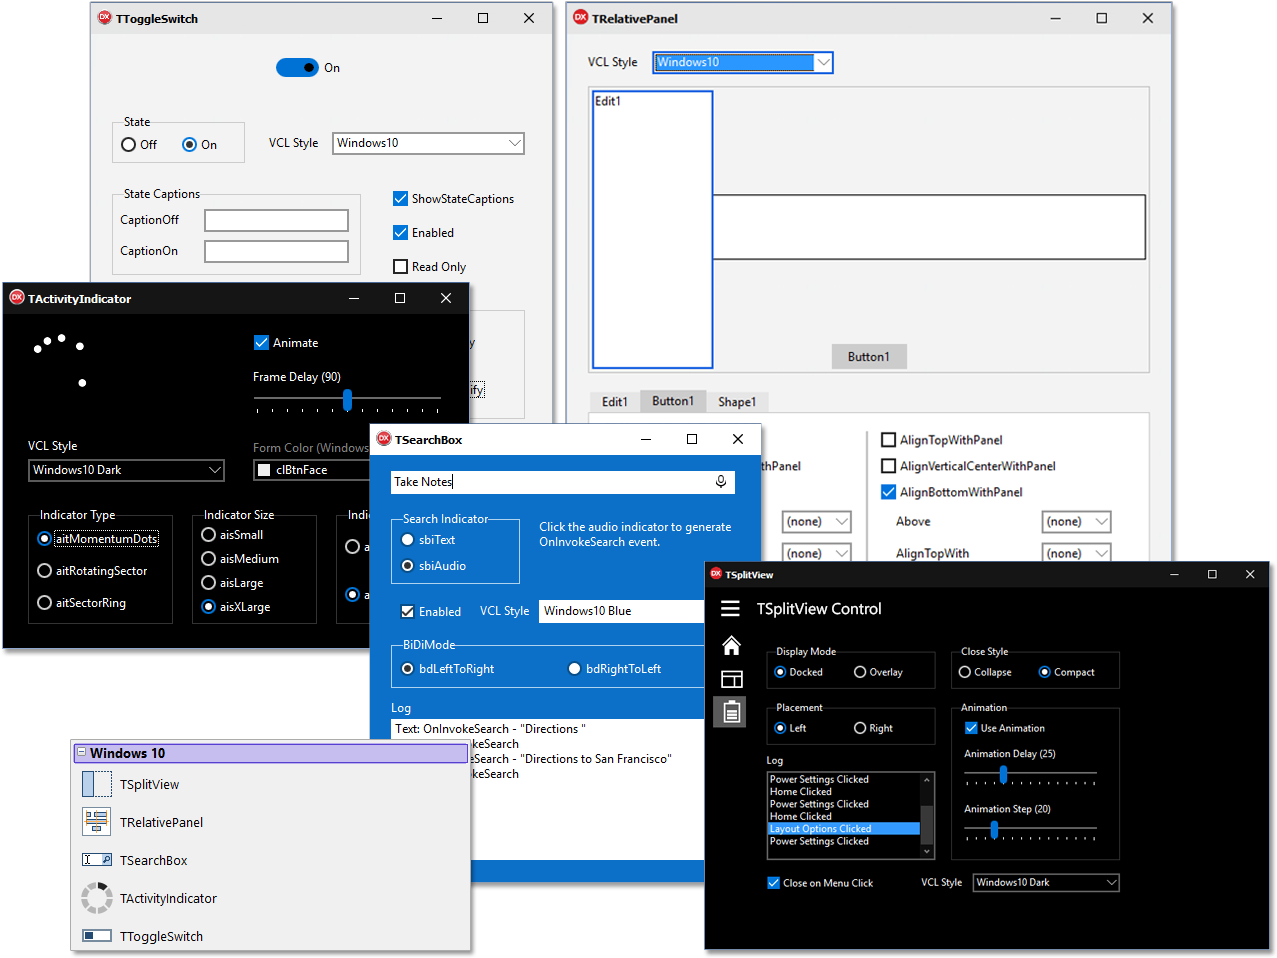
Task: Collapse the Windows 10 palette group
Action: coord(82,752)
